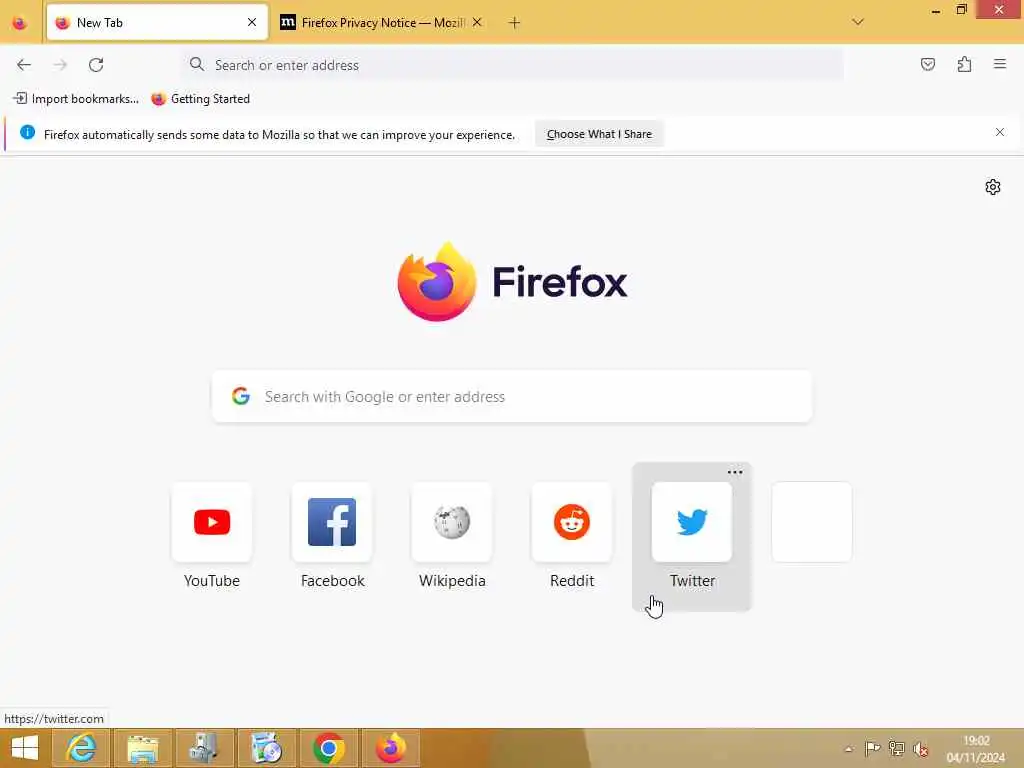Open new tab personalize gear icon
The height and width of the screenshot is (768, 1024).
point(992,187)
